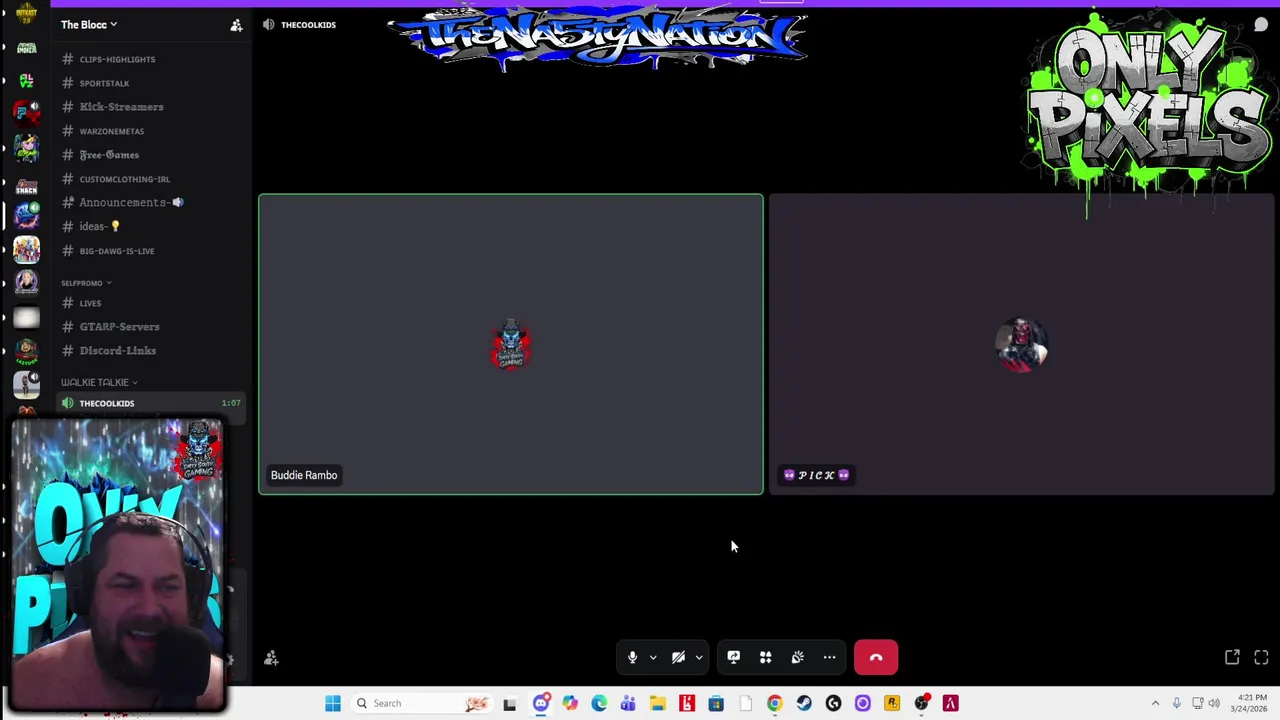Image resolution: width=1280 pixels, height=720 pixels.
Task: Open the SPORTSTALK channel
Action: tap(104, 83)
